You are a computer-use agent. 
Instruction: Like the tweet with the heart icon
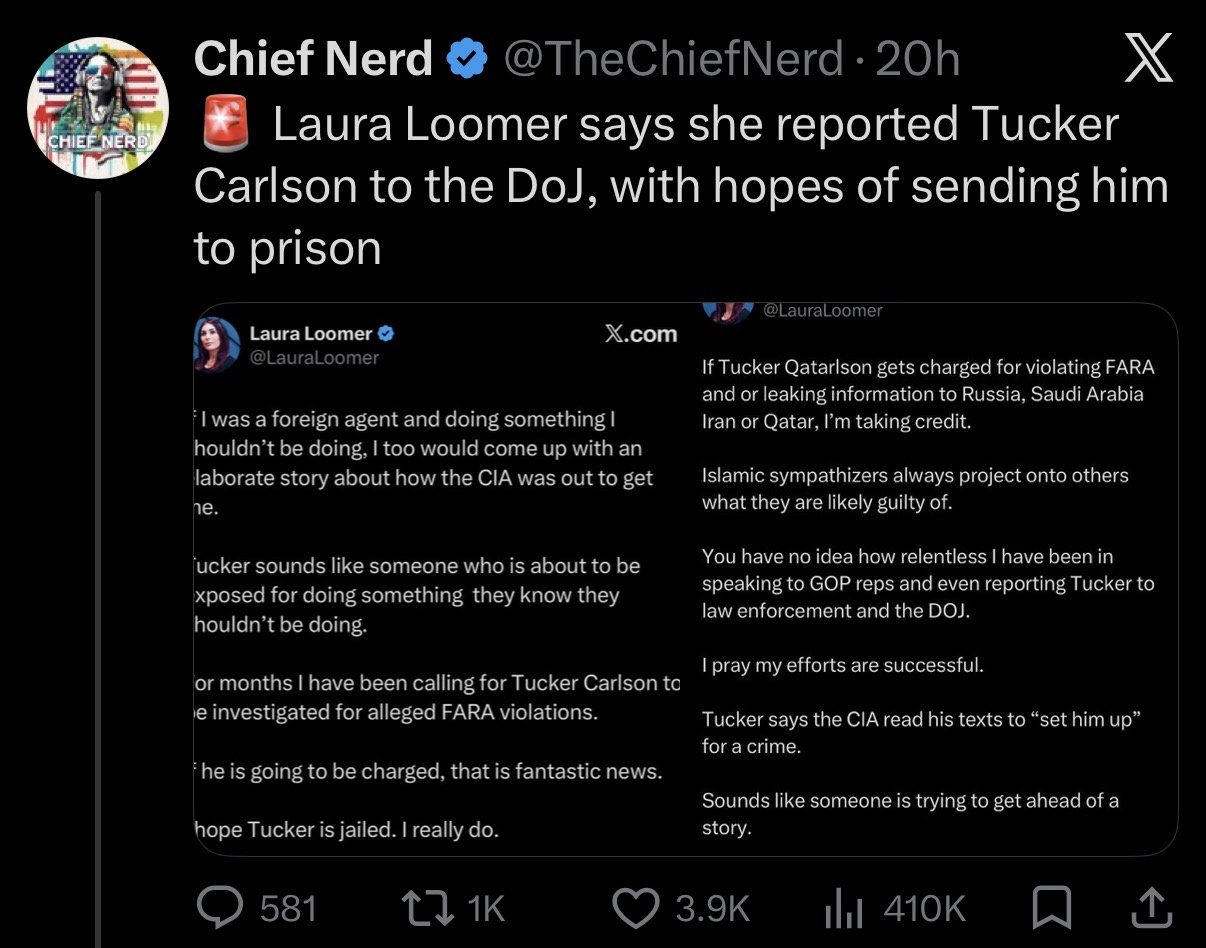coord(637,907)
